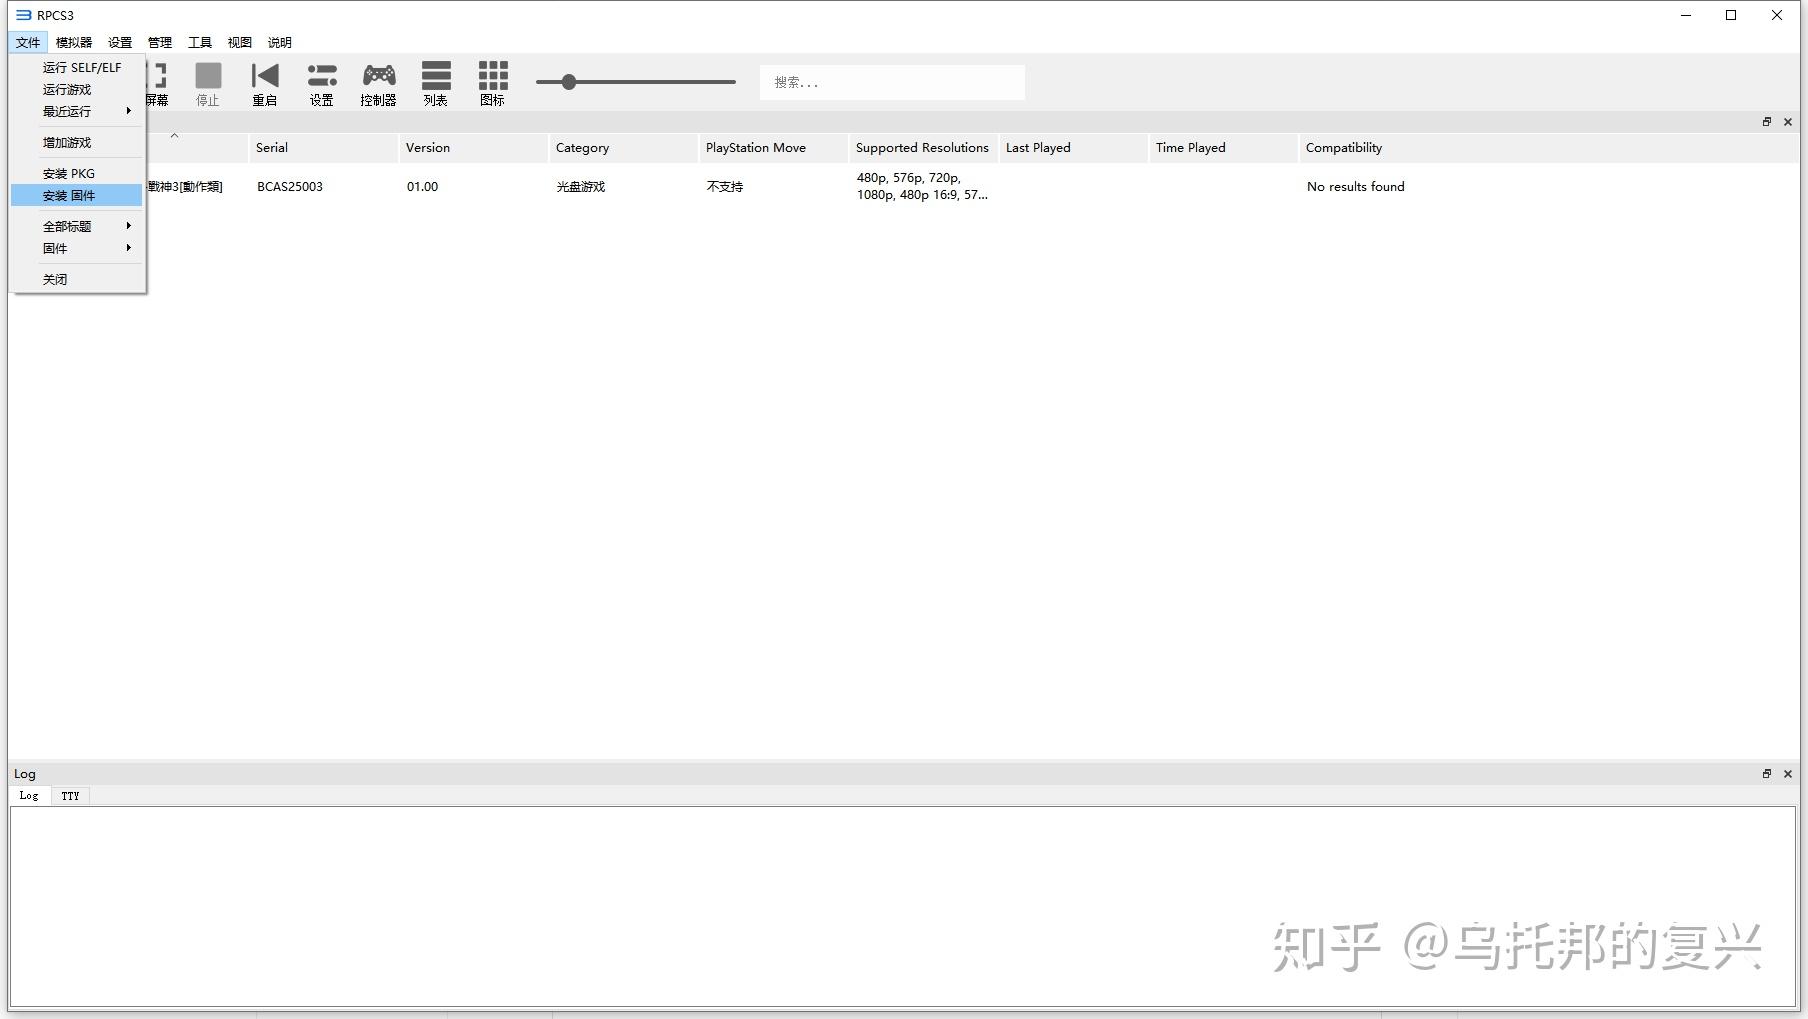
Task: Click the Restart icon in the toolbar
Action: pyautogui.click(x=263, y=82)
